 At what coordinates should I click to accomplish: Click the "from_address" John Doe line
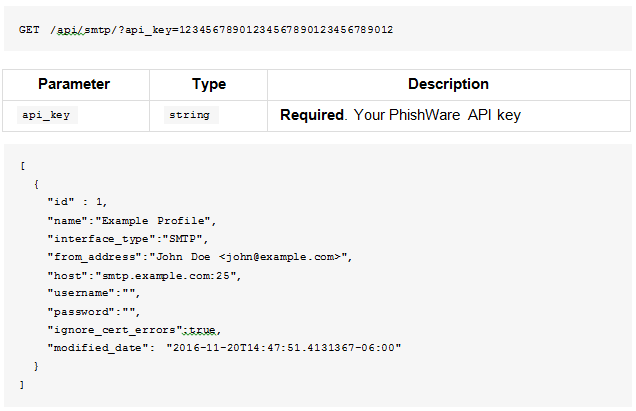(200, 257)
